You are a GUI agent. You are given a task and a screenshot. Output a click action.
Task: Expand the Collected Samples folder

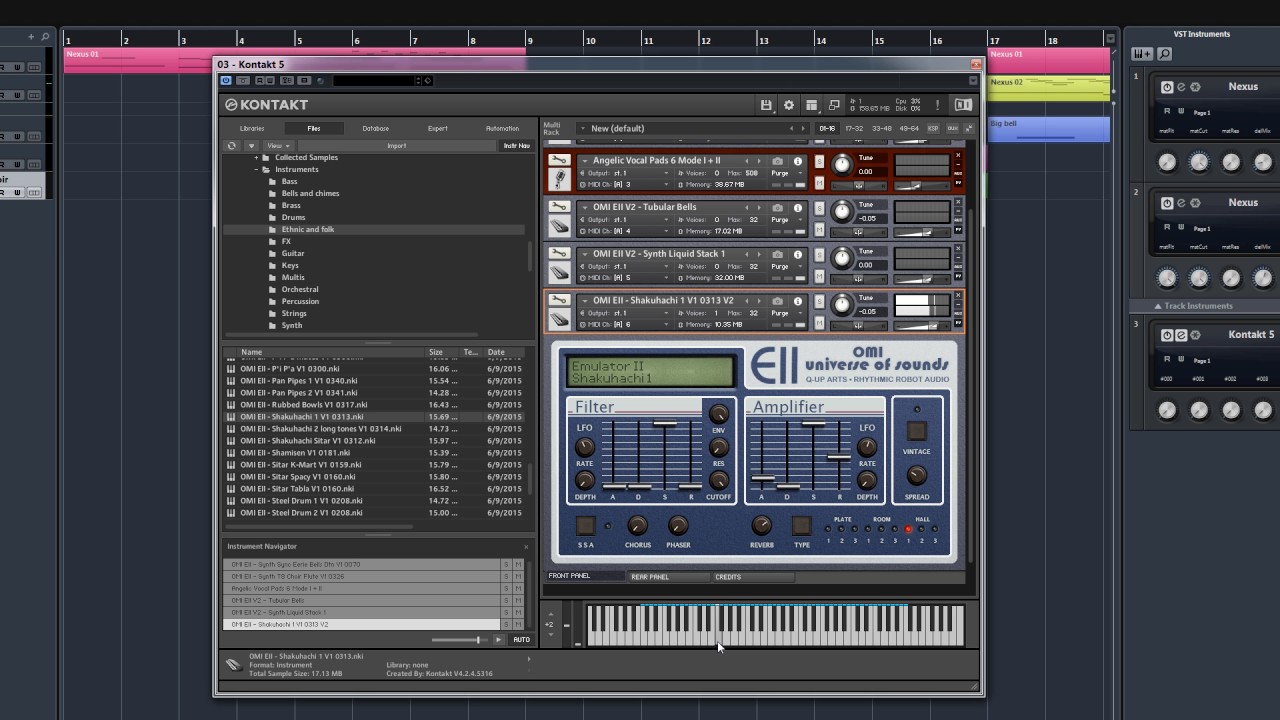point(256,158)
